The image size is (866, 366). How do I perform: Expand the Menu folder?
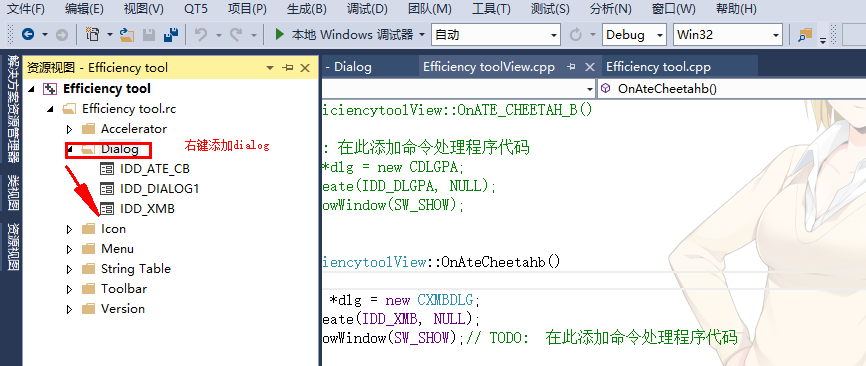pyautogui.click(x=70, y=249)
